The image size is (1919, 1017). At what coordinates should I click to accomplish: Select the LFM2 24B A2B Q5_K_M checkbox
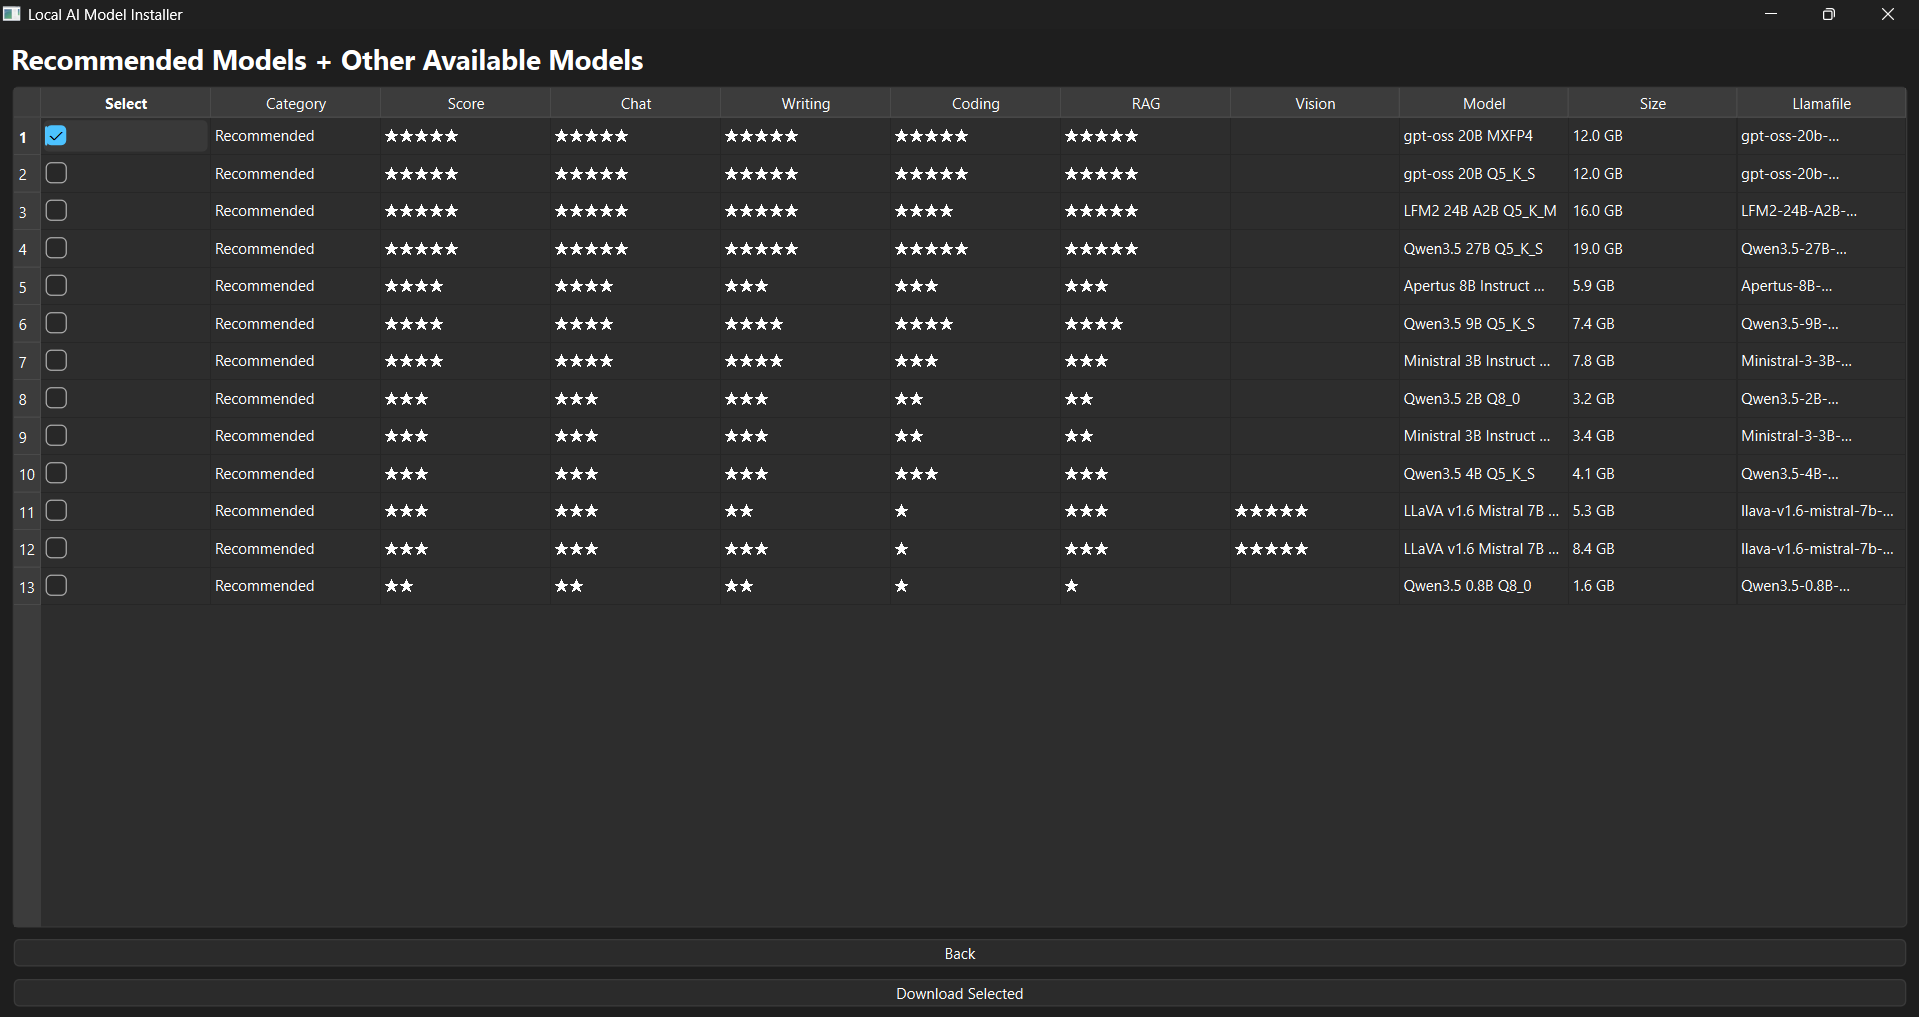[56, 211]
